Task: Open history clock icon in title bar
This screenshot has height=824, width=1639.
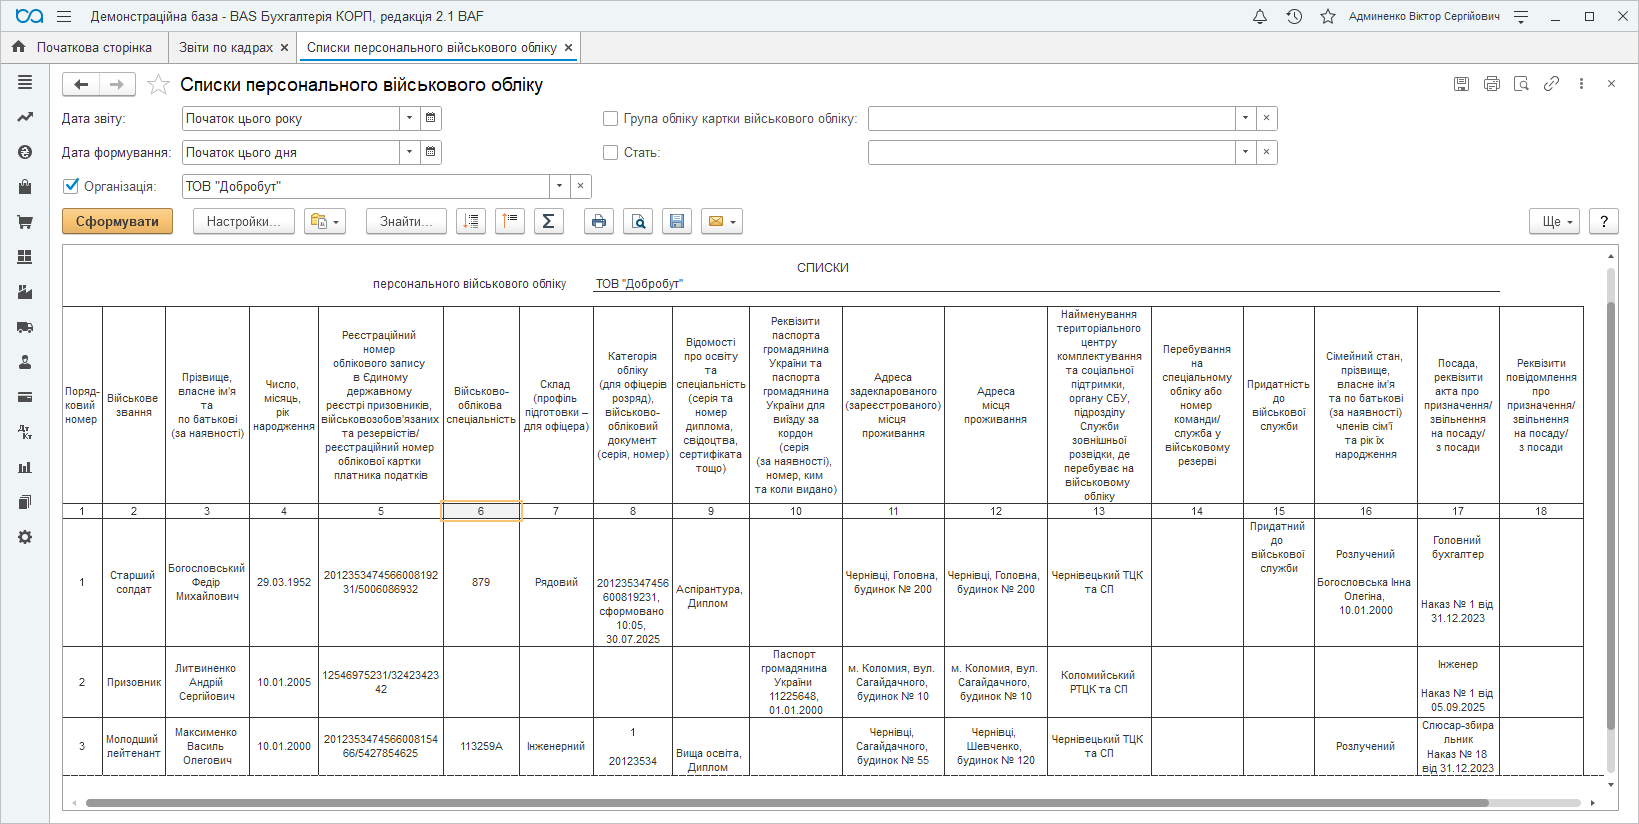Action: pos(1294,17)
